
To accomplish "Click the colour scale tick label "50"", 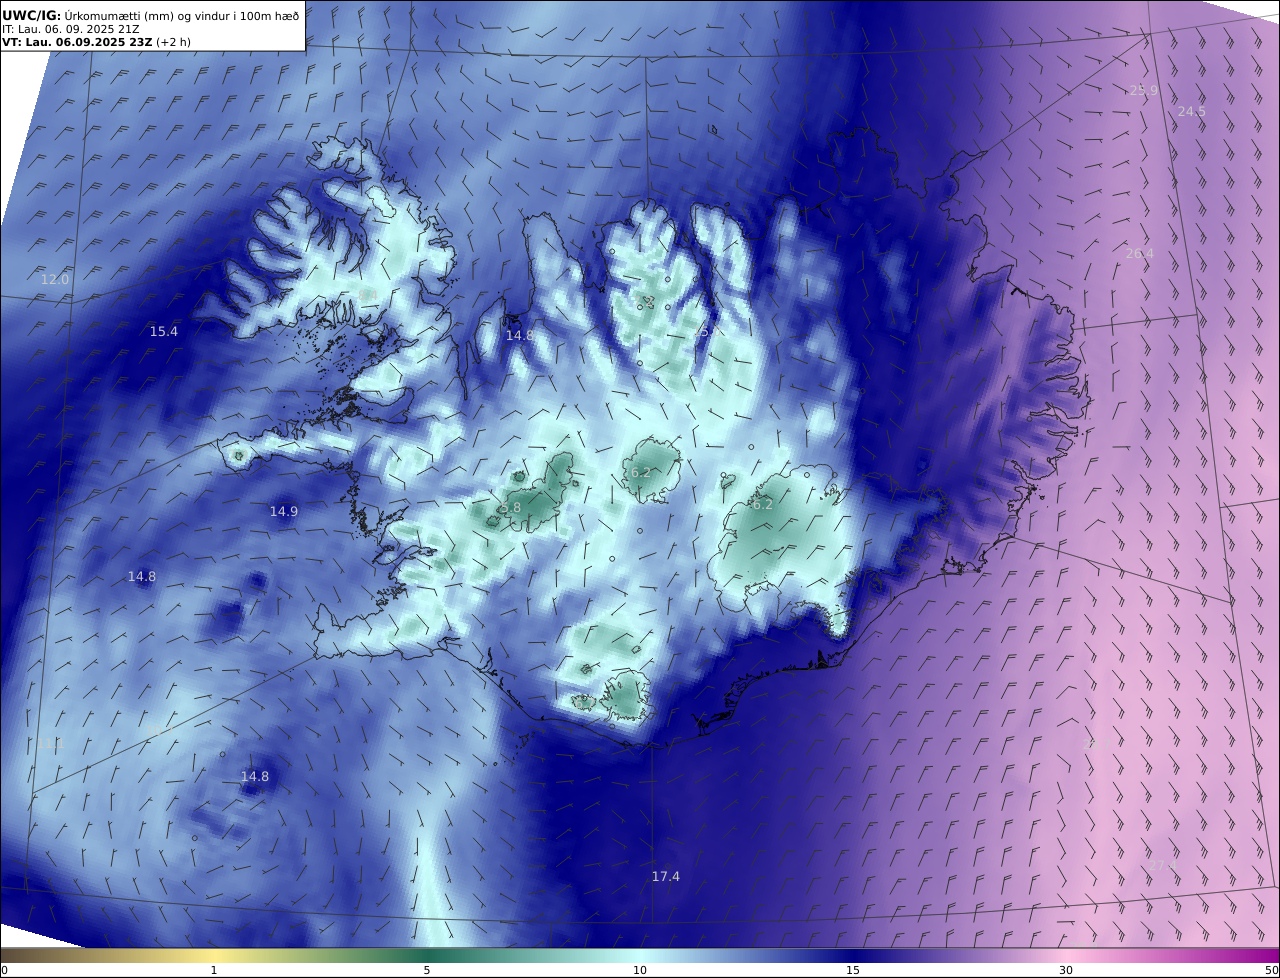I will (1272, 971).
